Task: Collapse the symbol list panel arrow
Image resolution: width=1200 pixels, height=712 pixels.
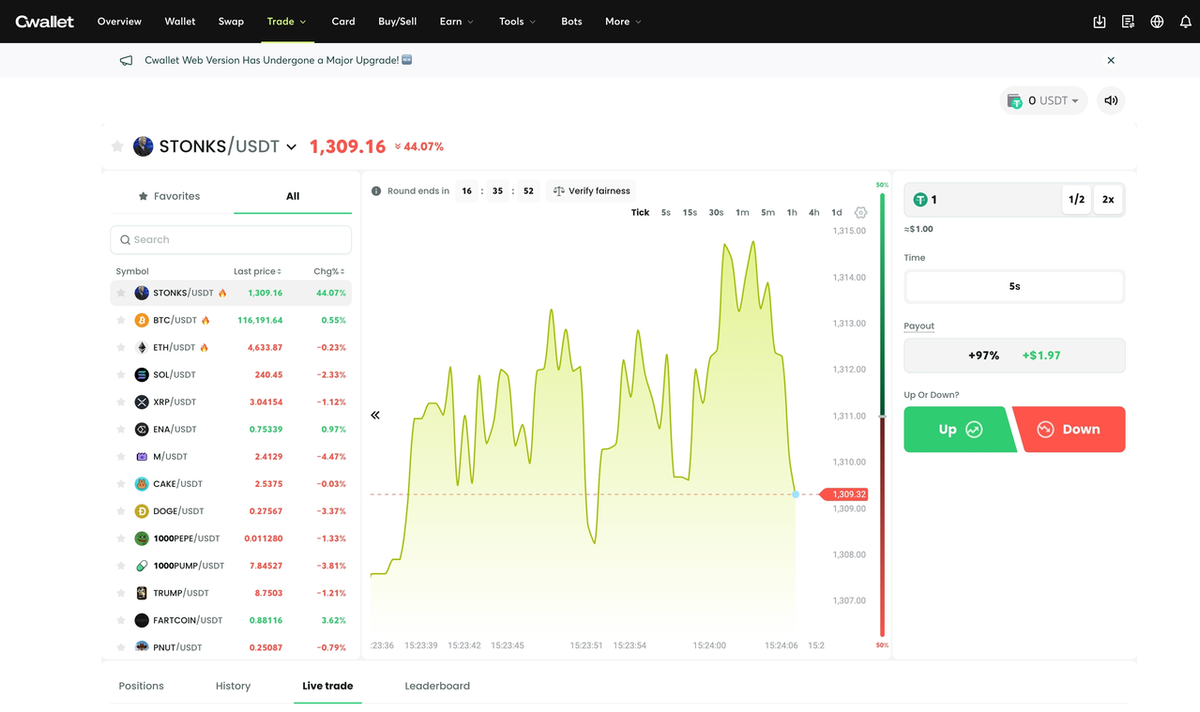Action: (x=375, y=415)
